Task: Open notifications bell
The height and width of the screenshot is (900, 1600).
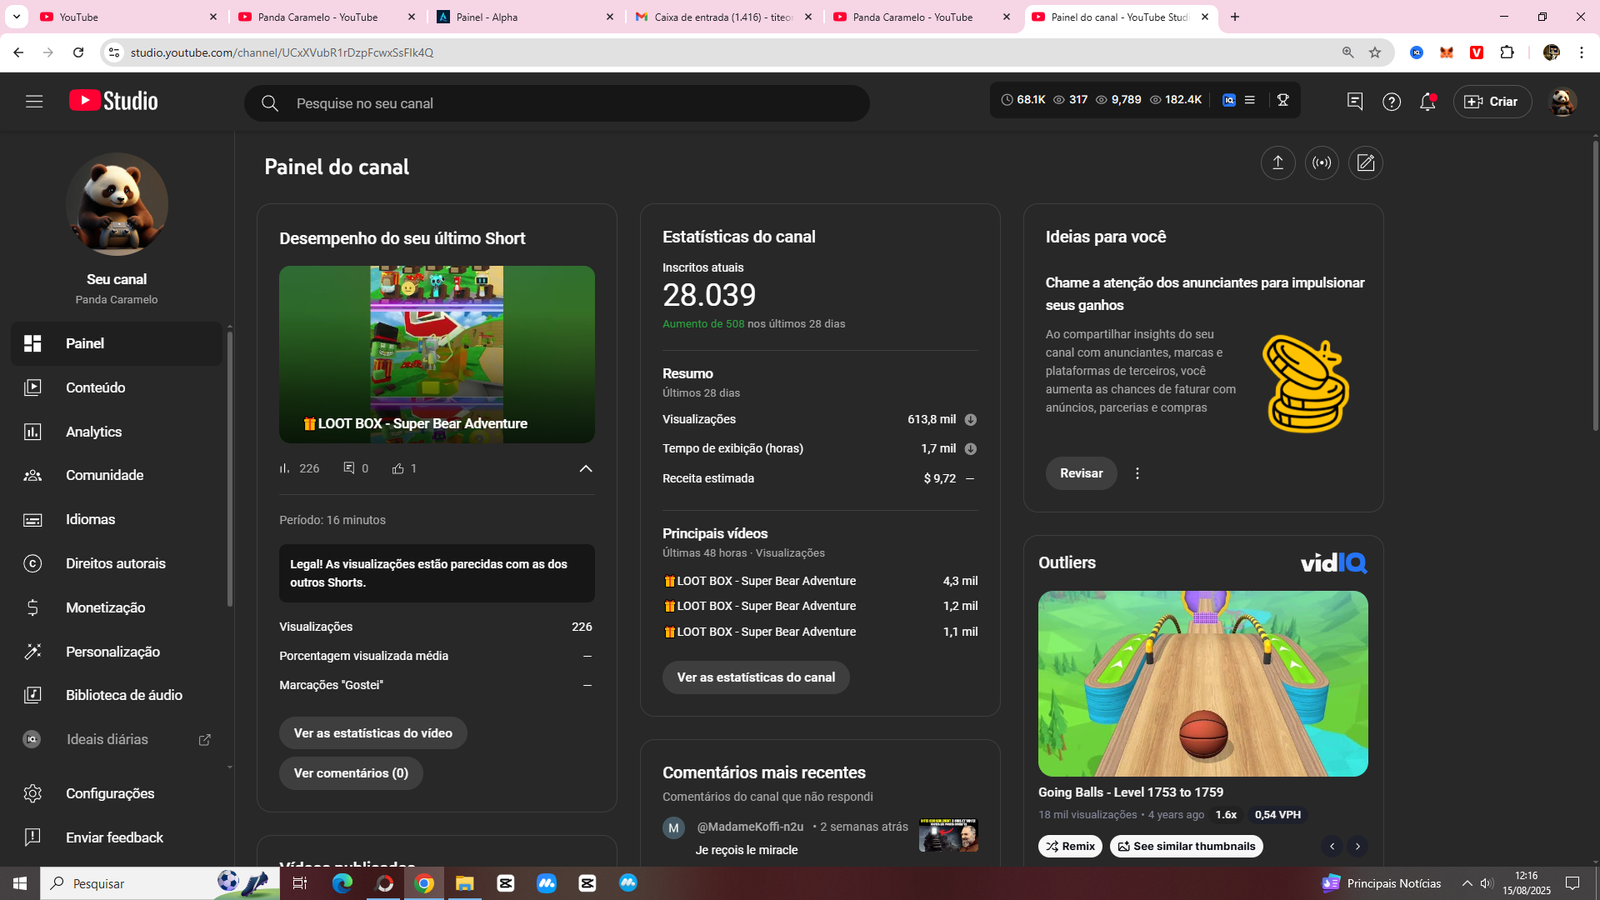Action: coord(1428,101)
